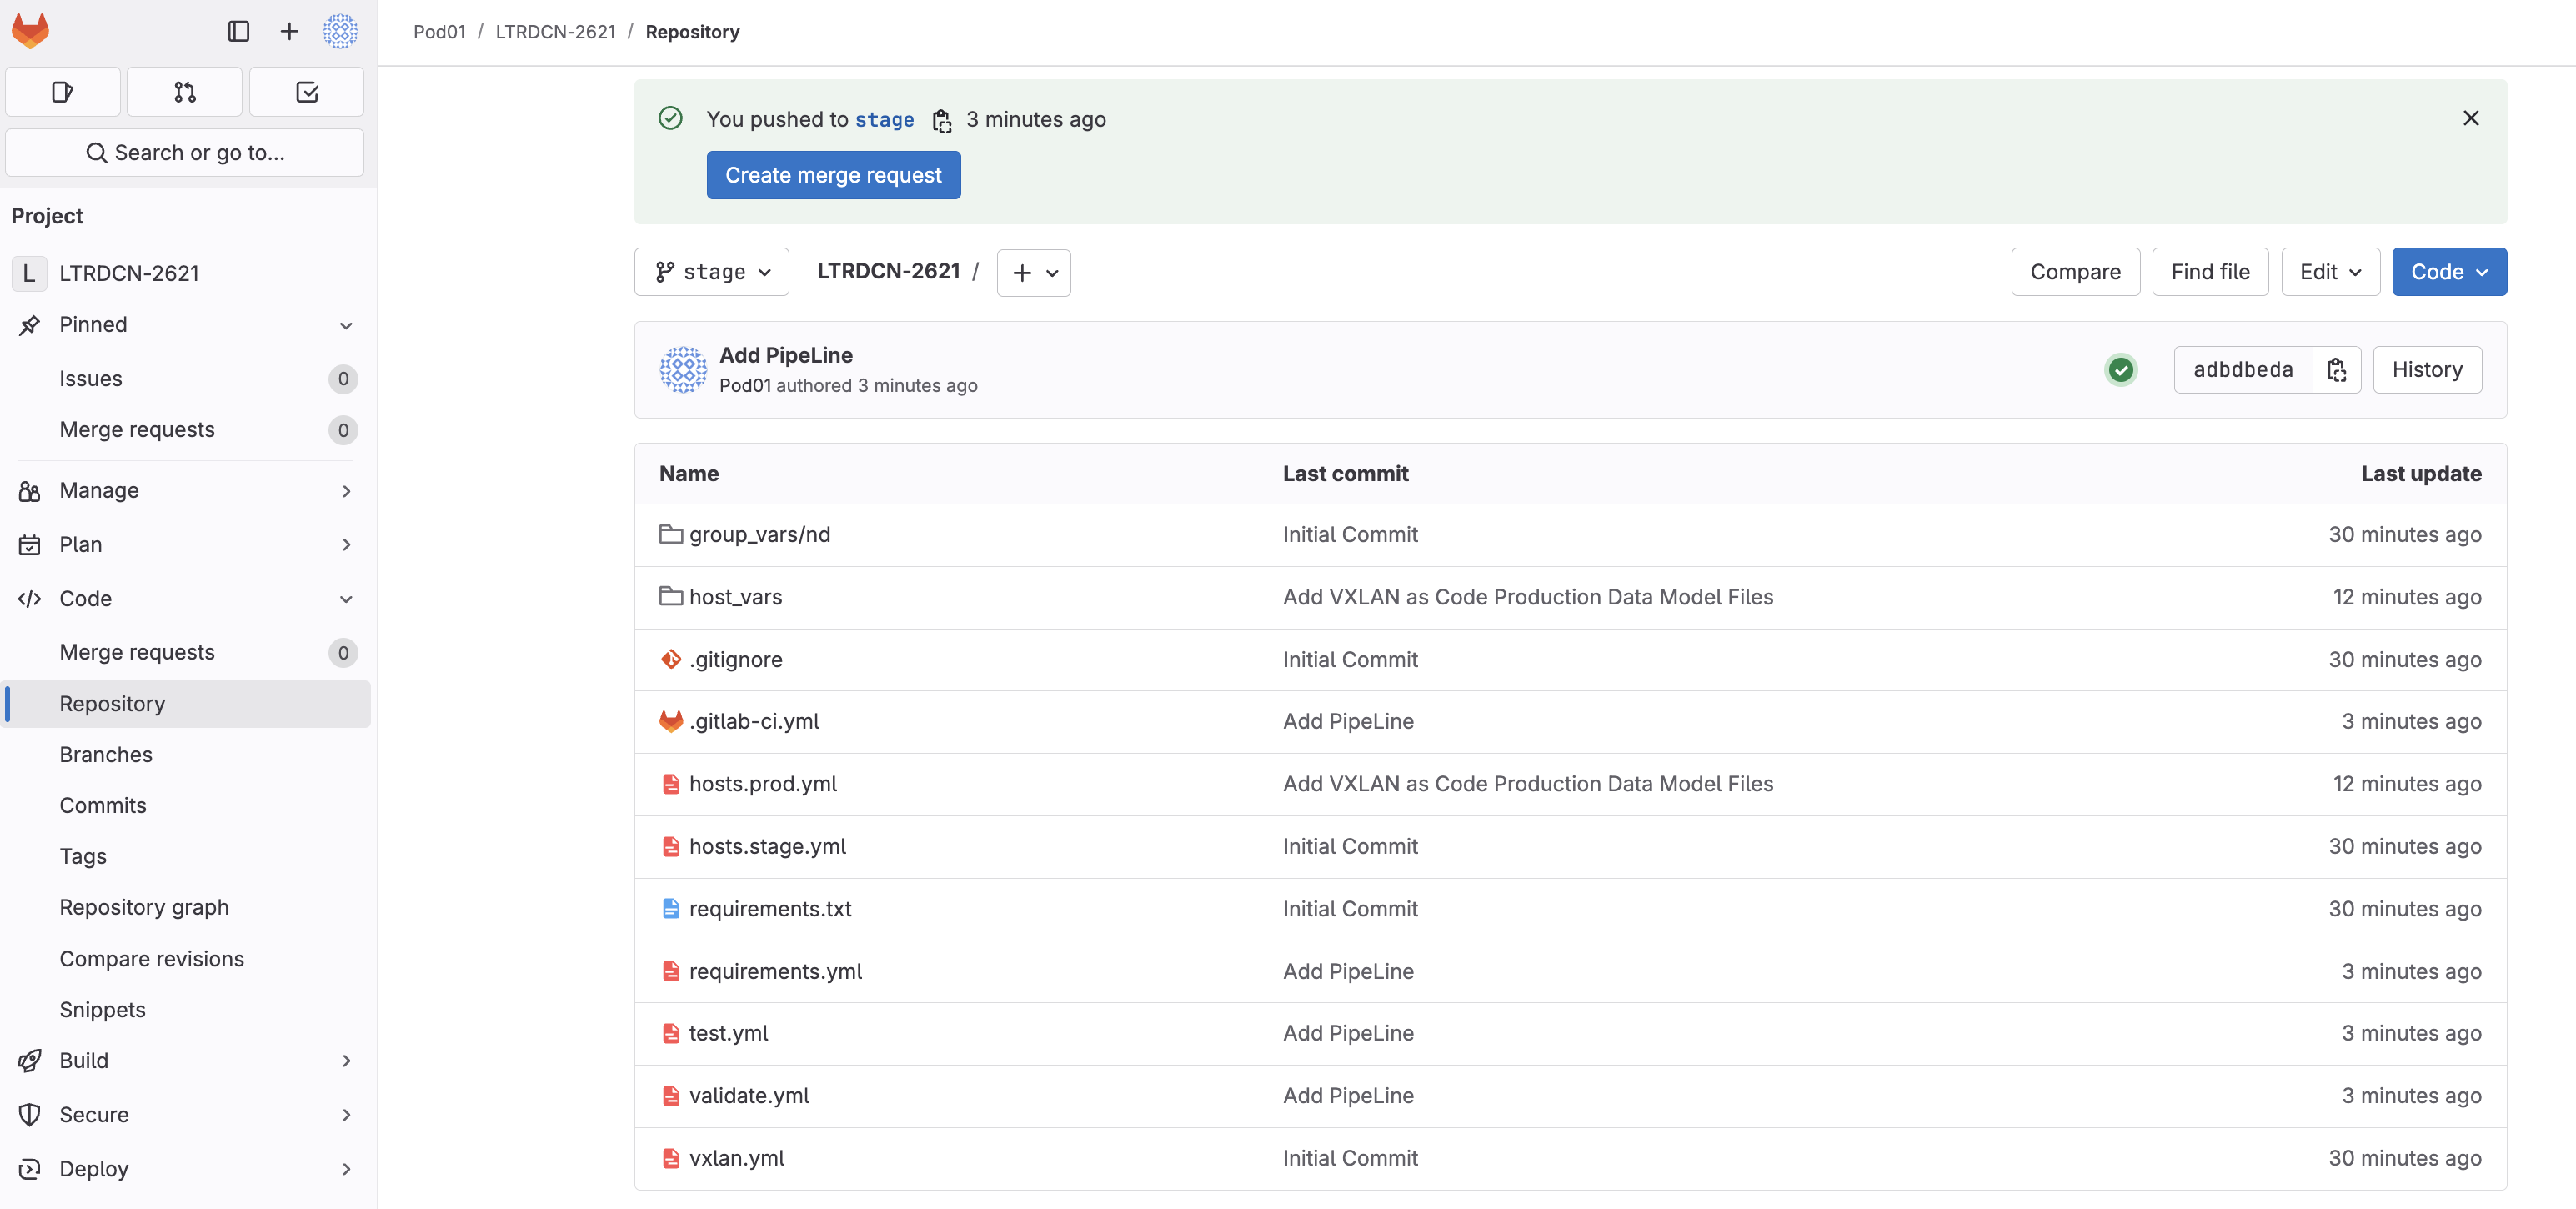This screenshot has width=2576, height=1209.
Task: Click the Create merge request button
Action: pyautogui.click(x=833, y=175)
